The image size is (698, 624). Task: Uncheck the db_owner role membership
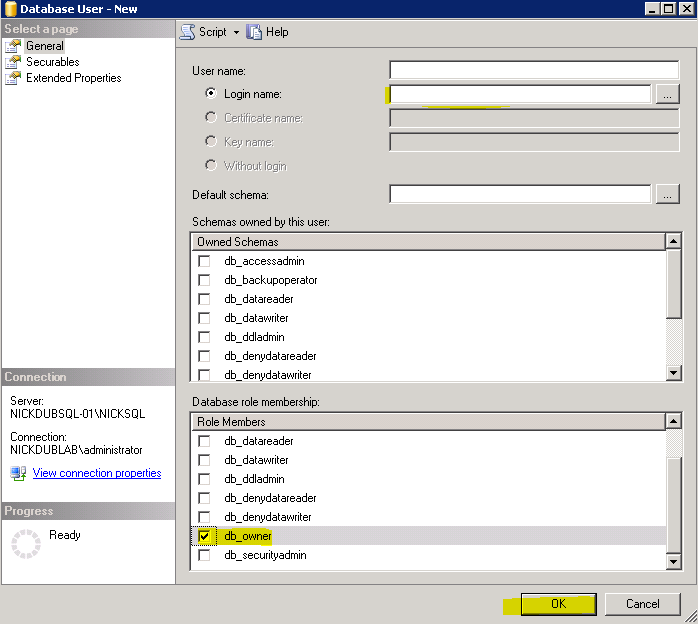tap(204, 537)
